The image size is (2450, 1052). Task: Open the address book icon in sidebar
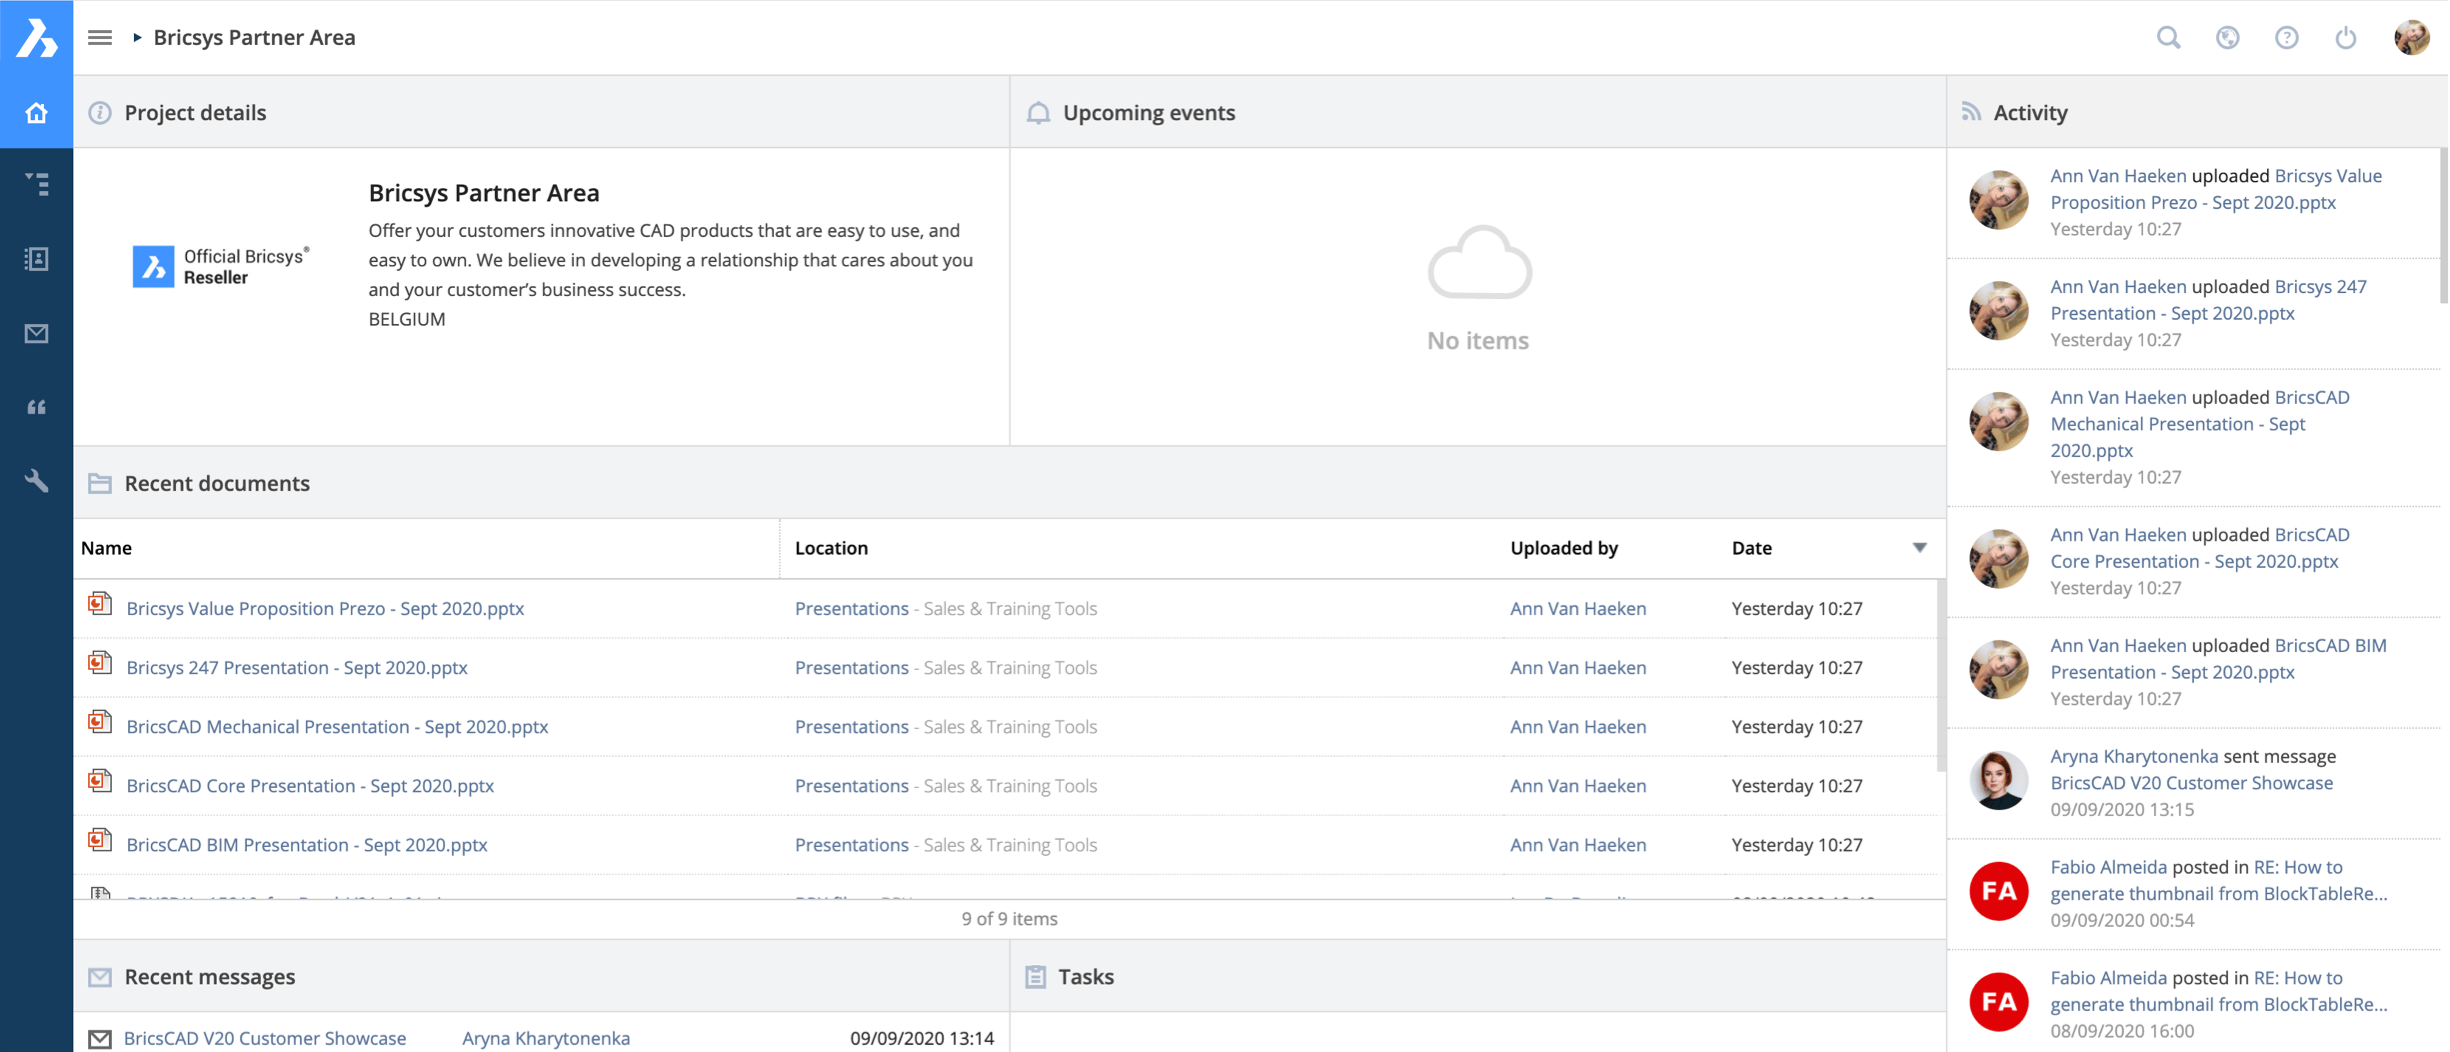point(36,259)
